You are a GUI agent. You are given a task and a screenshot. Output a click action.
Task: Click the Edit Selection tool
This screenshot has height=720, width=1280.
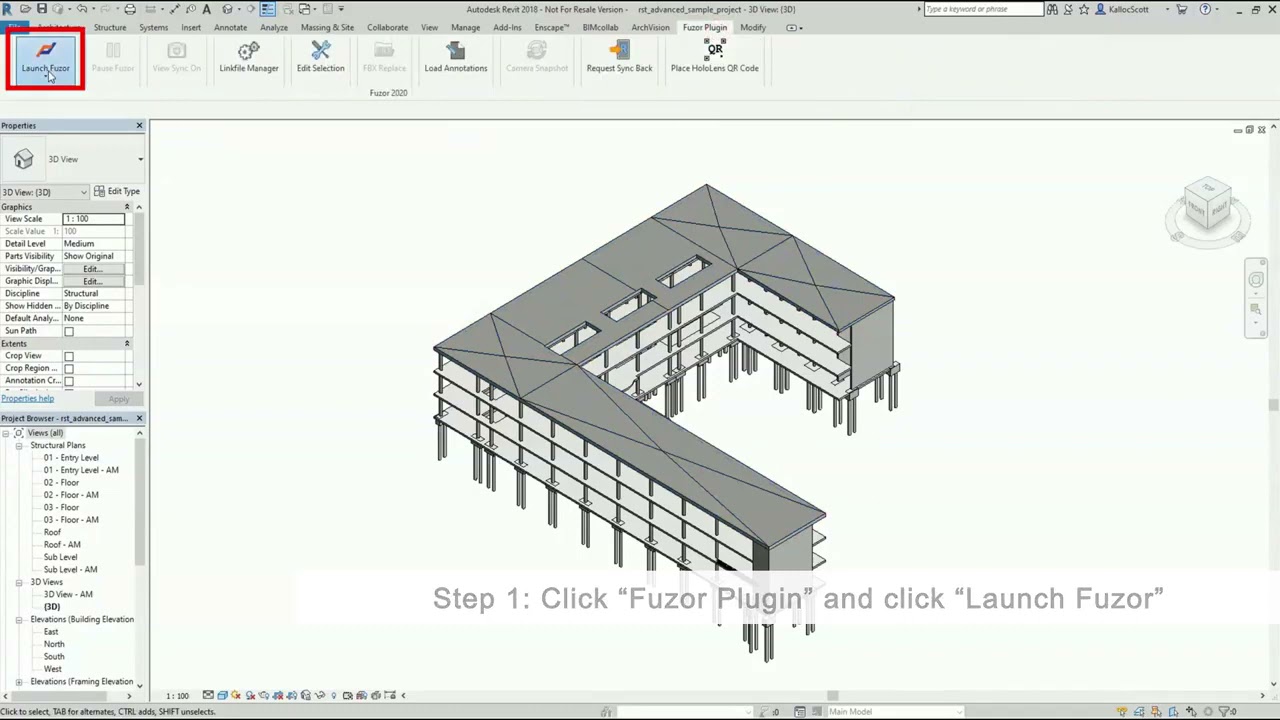[x=320, y=58]
